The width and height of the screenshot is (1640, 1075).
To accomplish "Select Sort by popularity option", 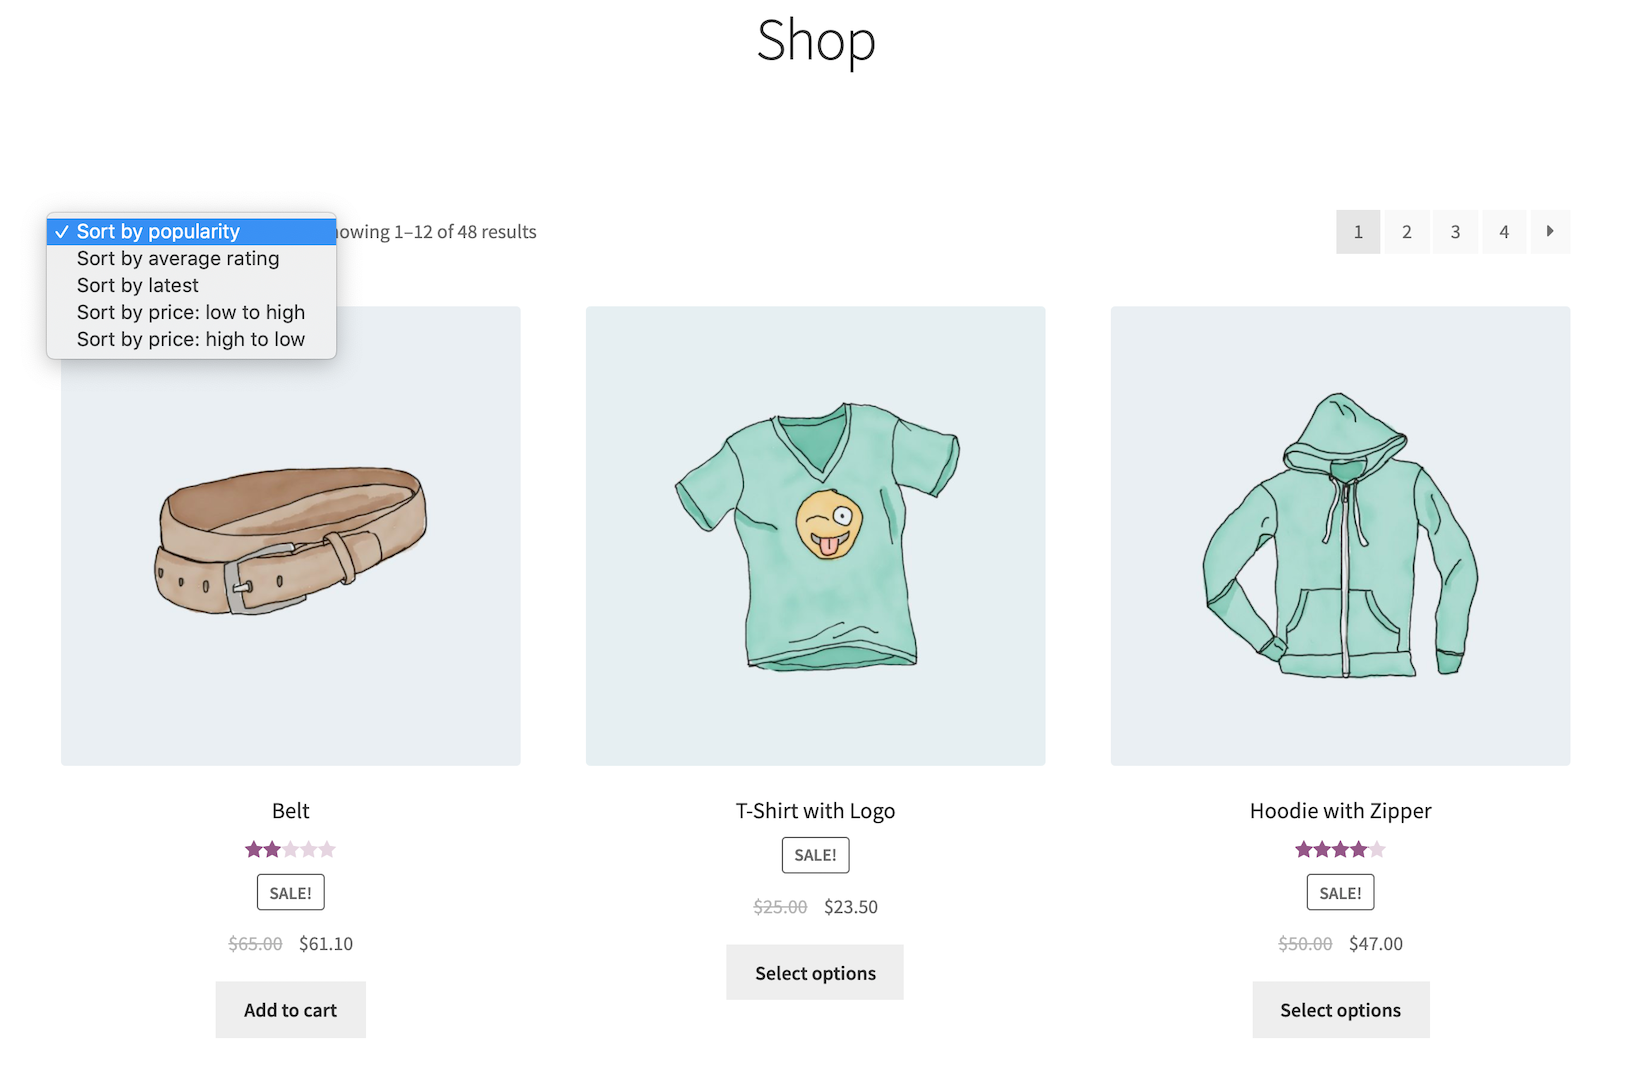I will [x=159, y=232].
